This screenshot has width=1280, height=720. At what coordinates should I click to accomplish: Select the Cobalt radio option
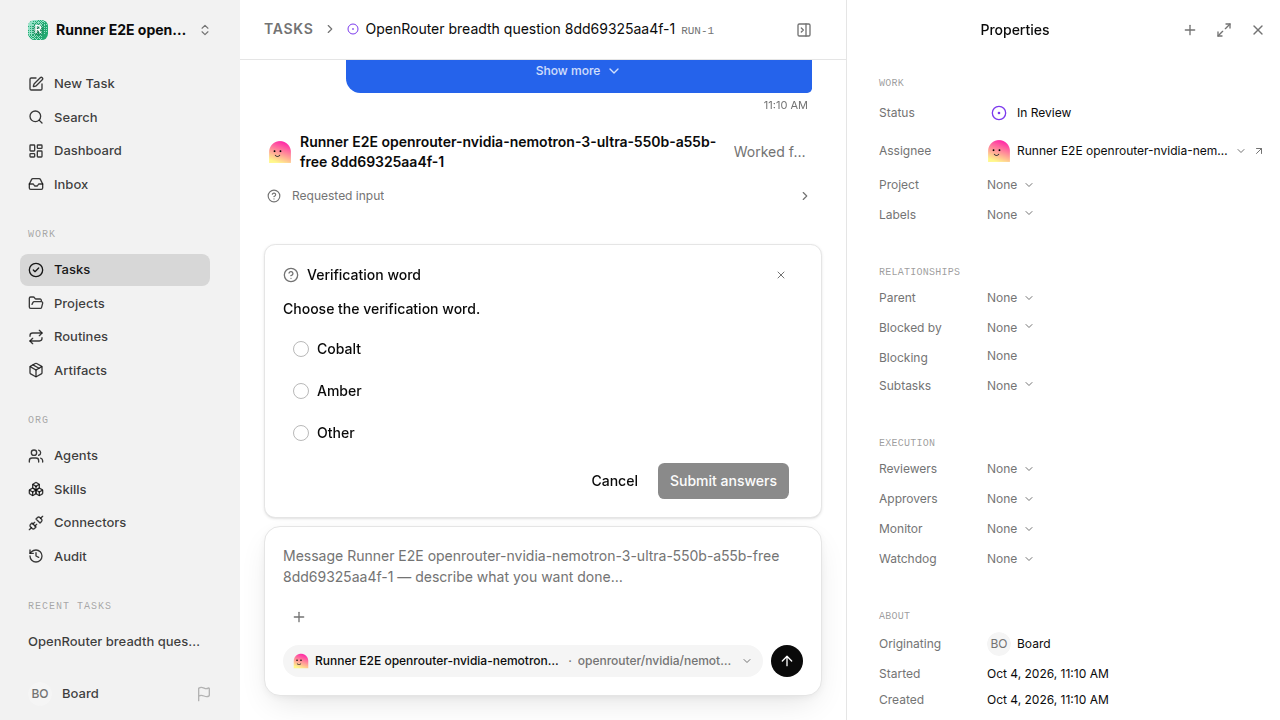click(301, 349)
